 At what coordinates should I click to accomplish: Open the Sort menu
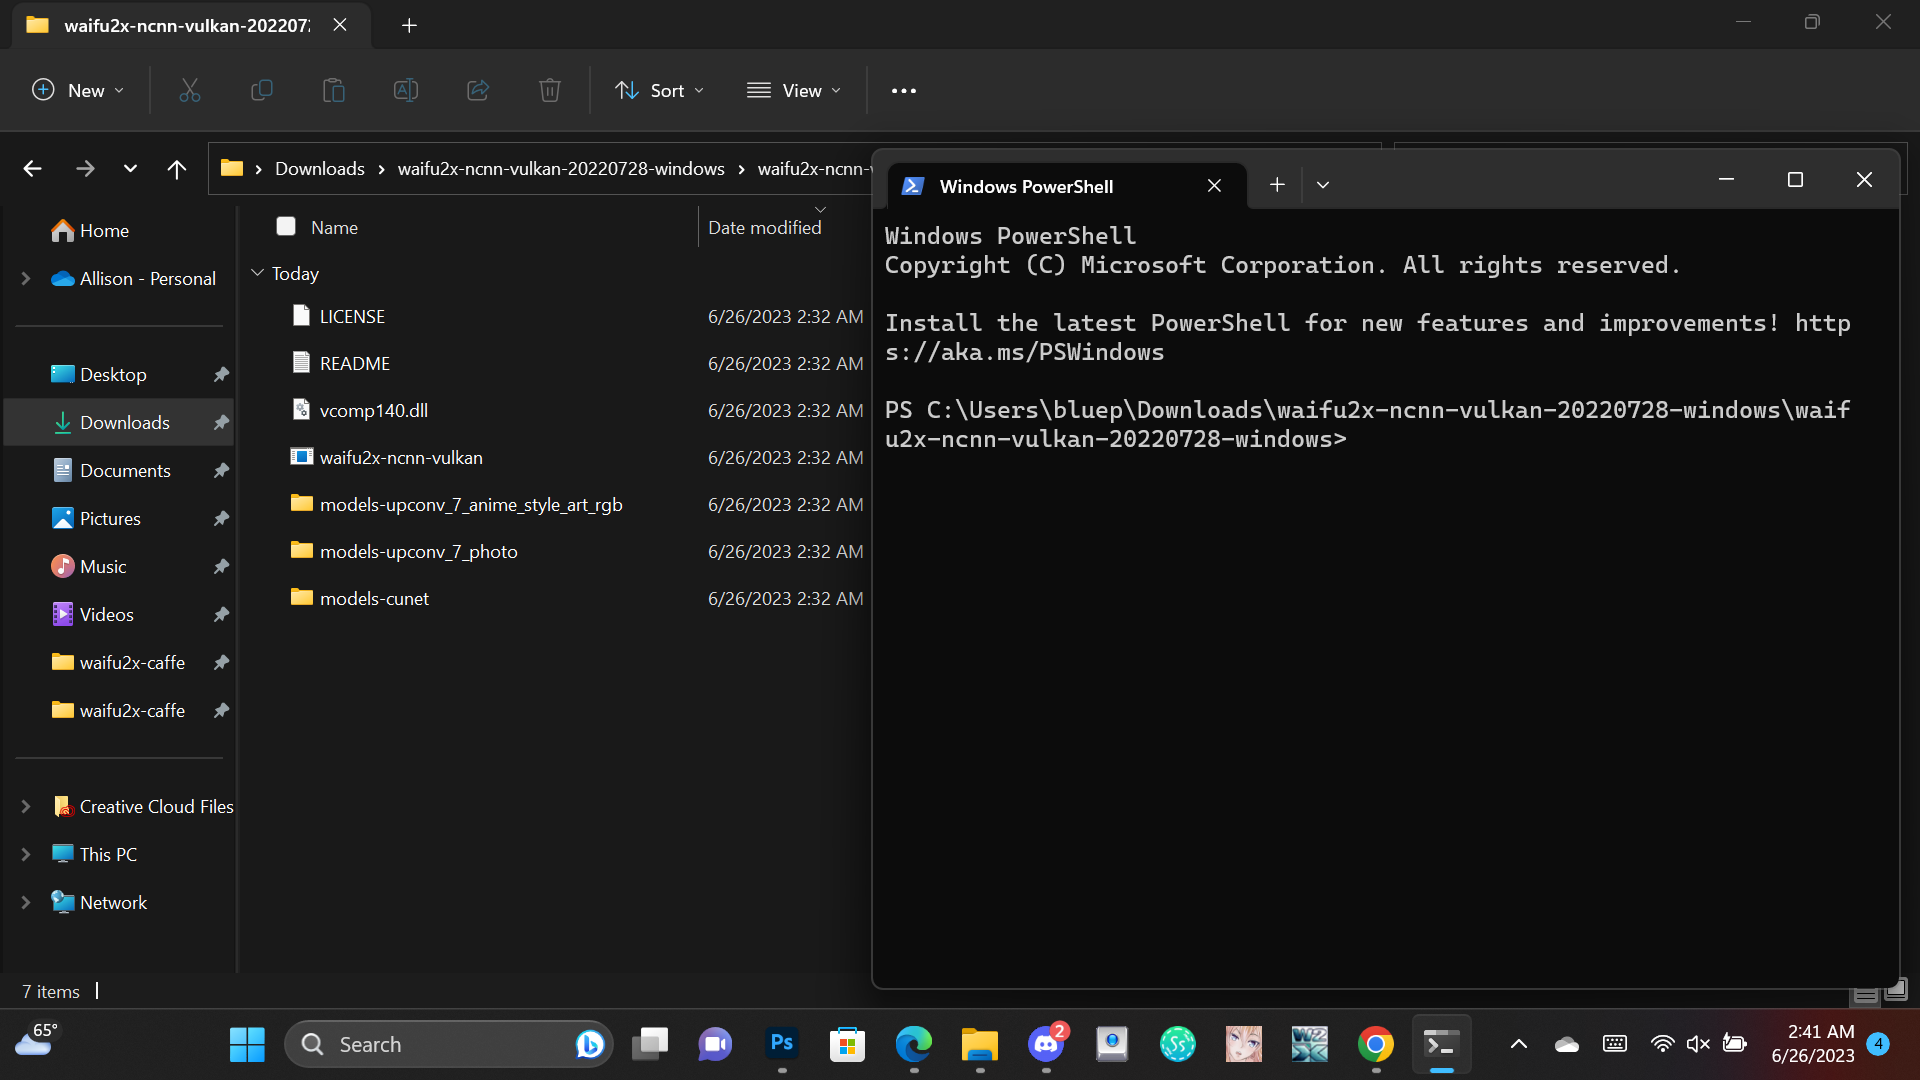(x=658, y=90)
